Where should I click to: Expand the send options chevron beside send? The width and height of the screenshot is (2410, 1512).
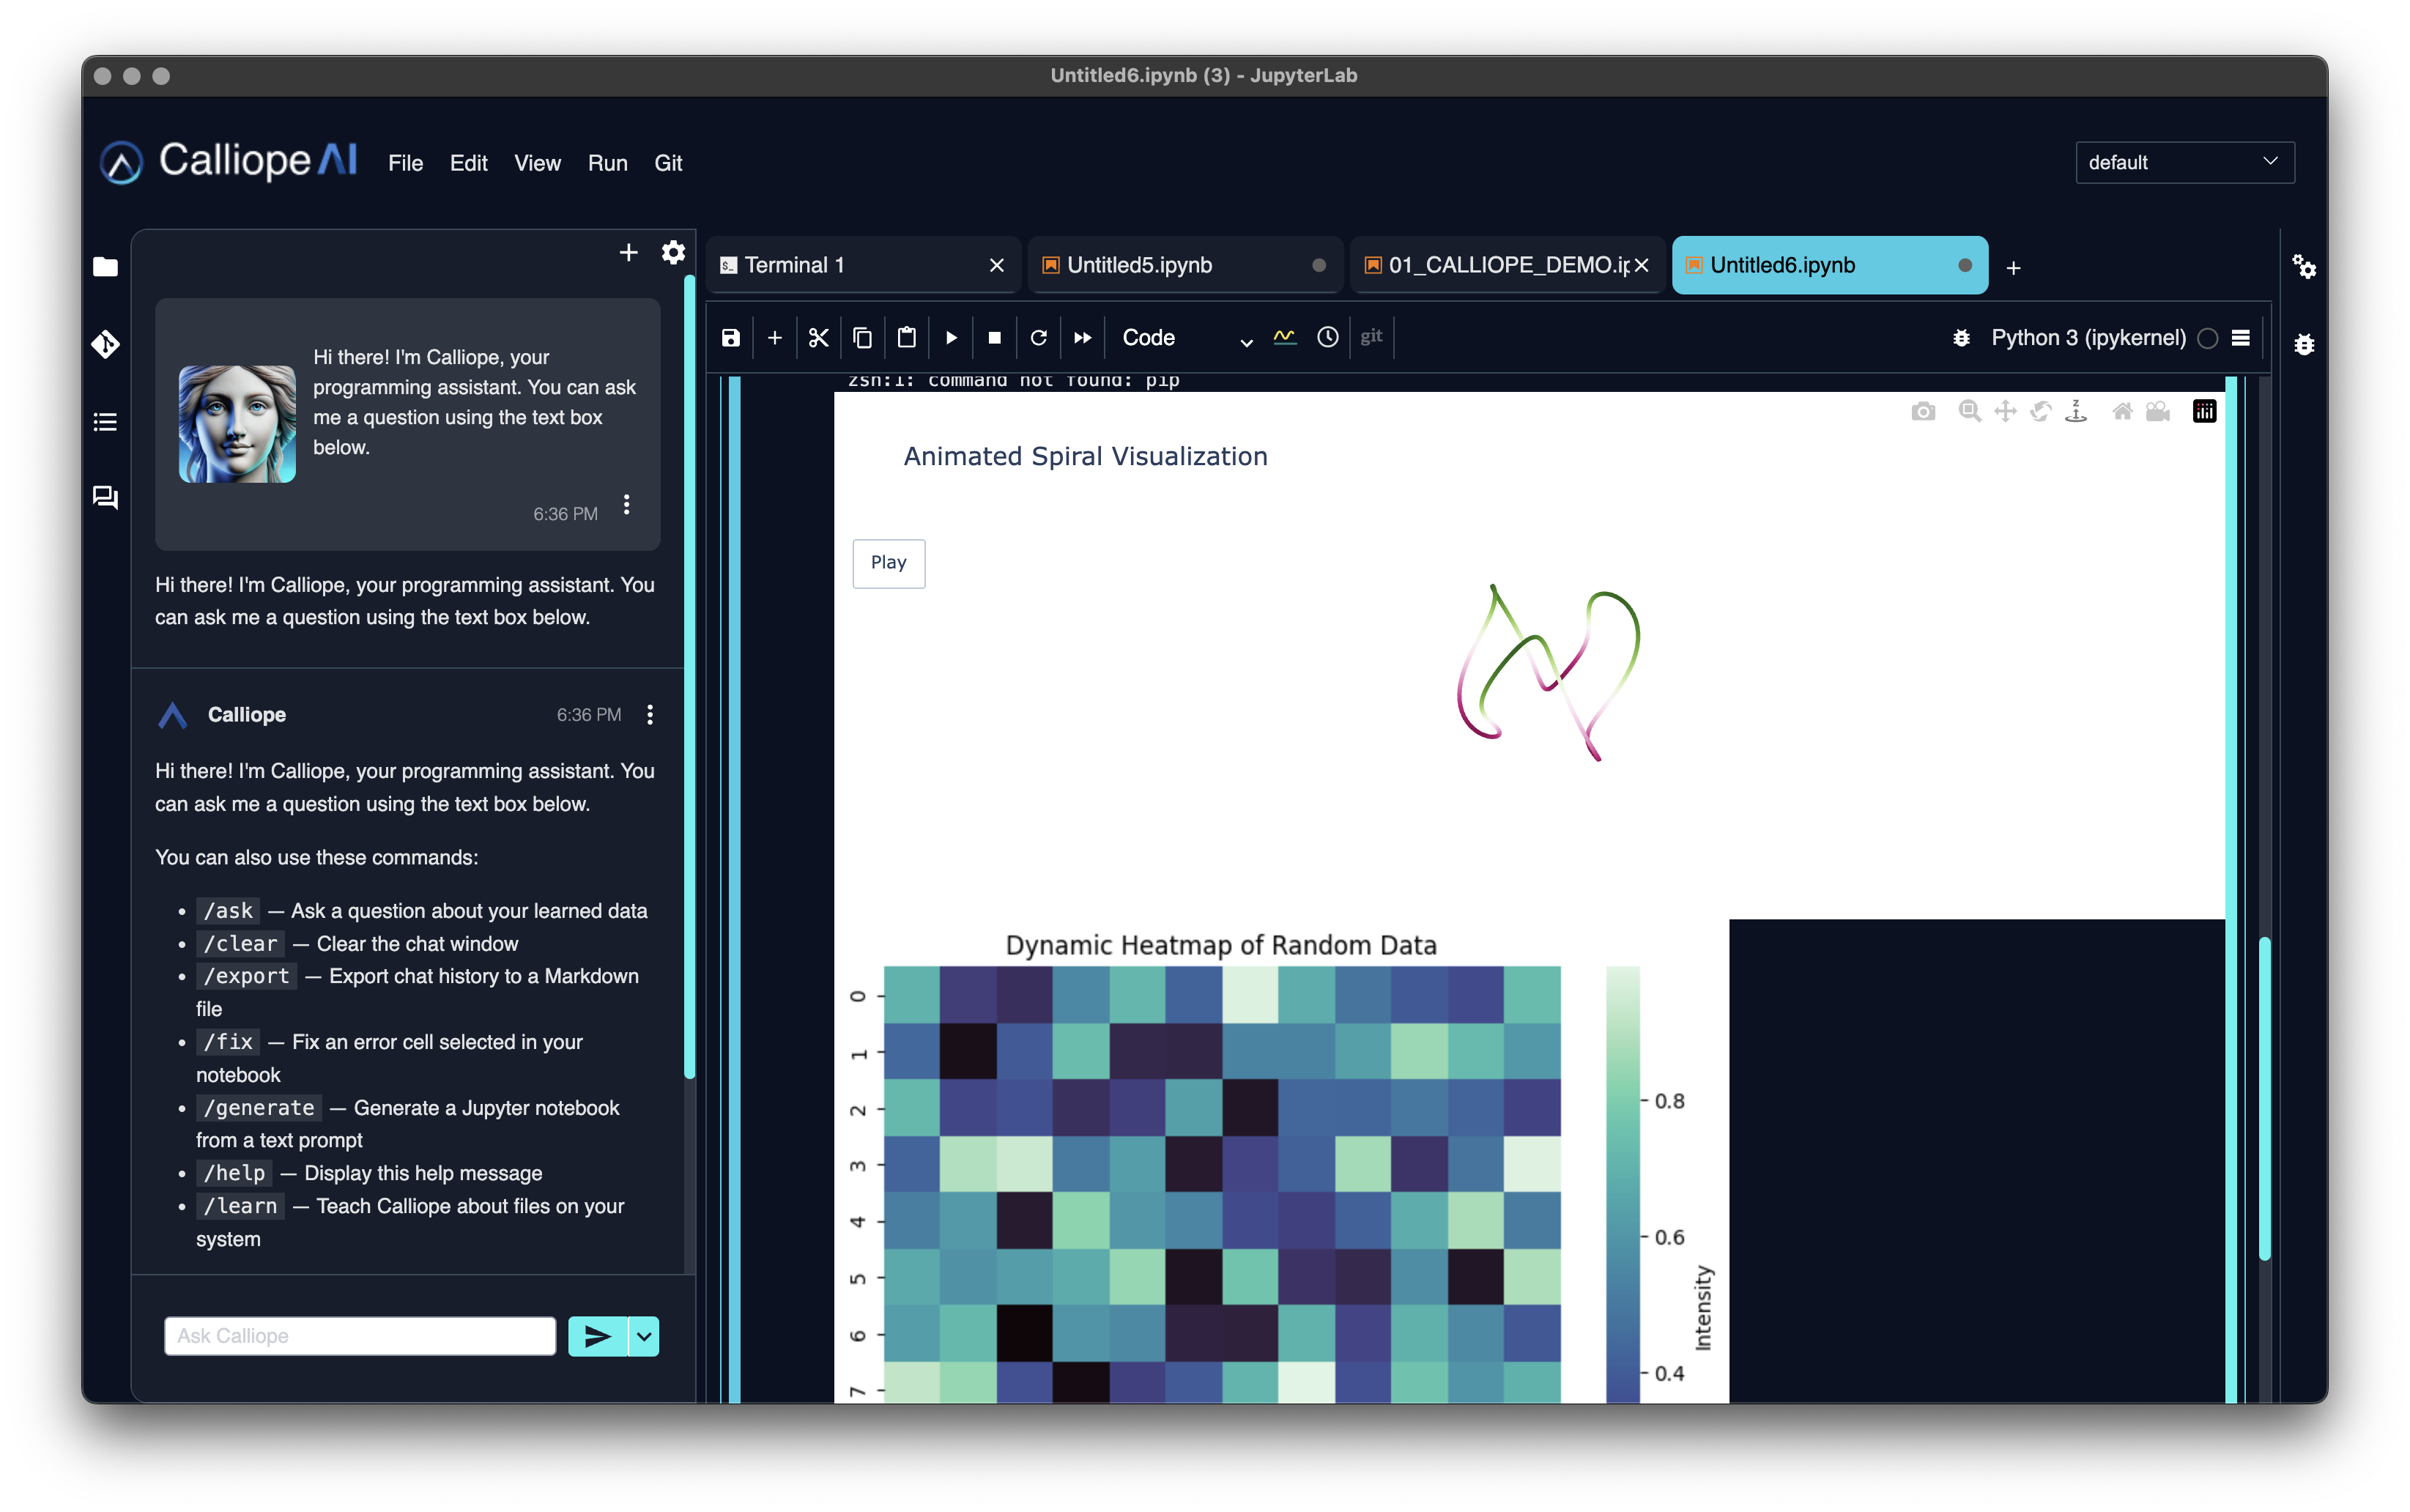click(x=643, y=1336)
